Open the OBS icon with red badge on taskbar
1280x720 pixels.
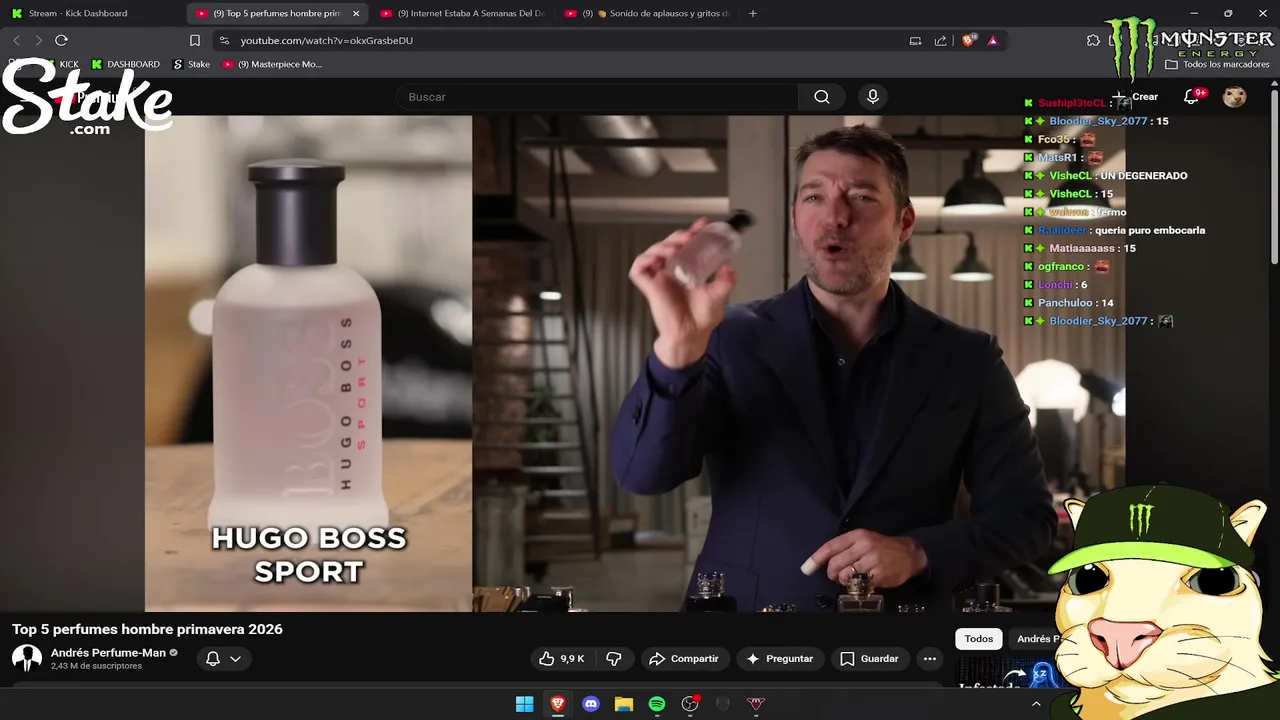click(x=690, y=704)
